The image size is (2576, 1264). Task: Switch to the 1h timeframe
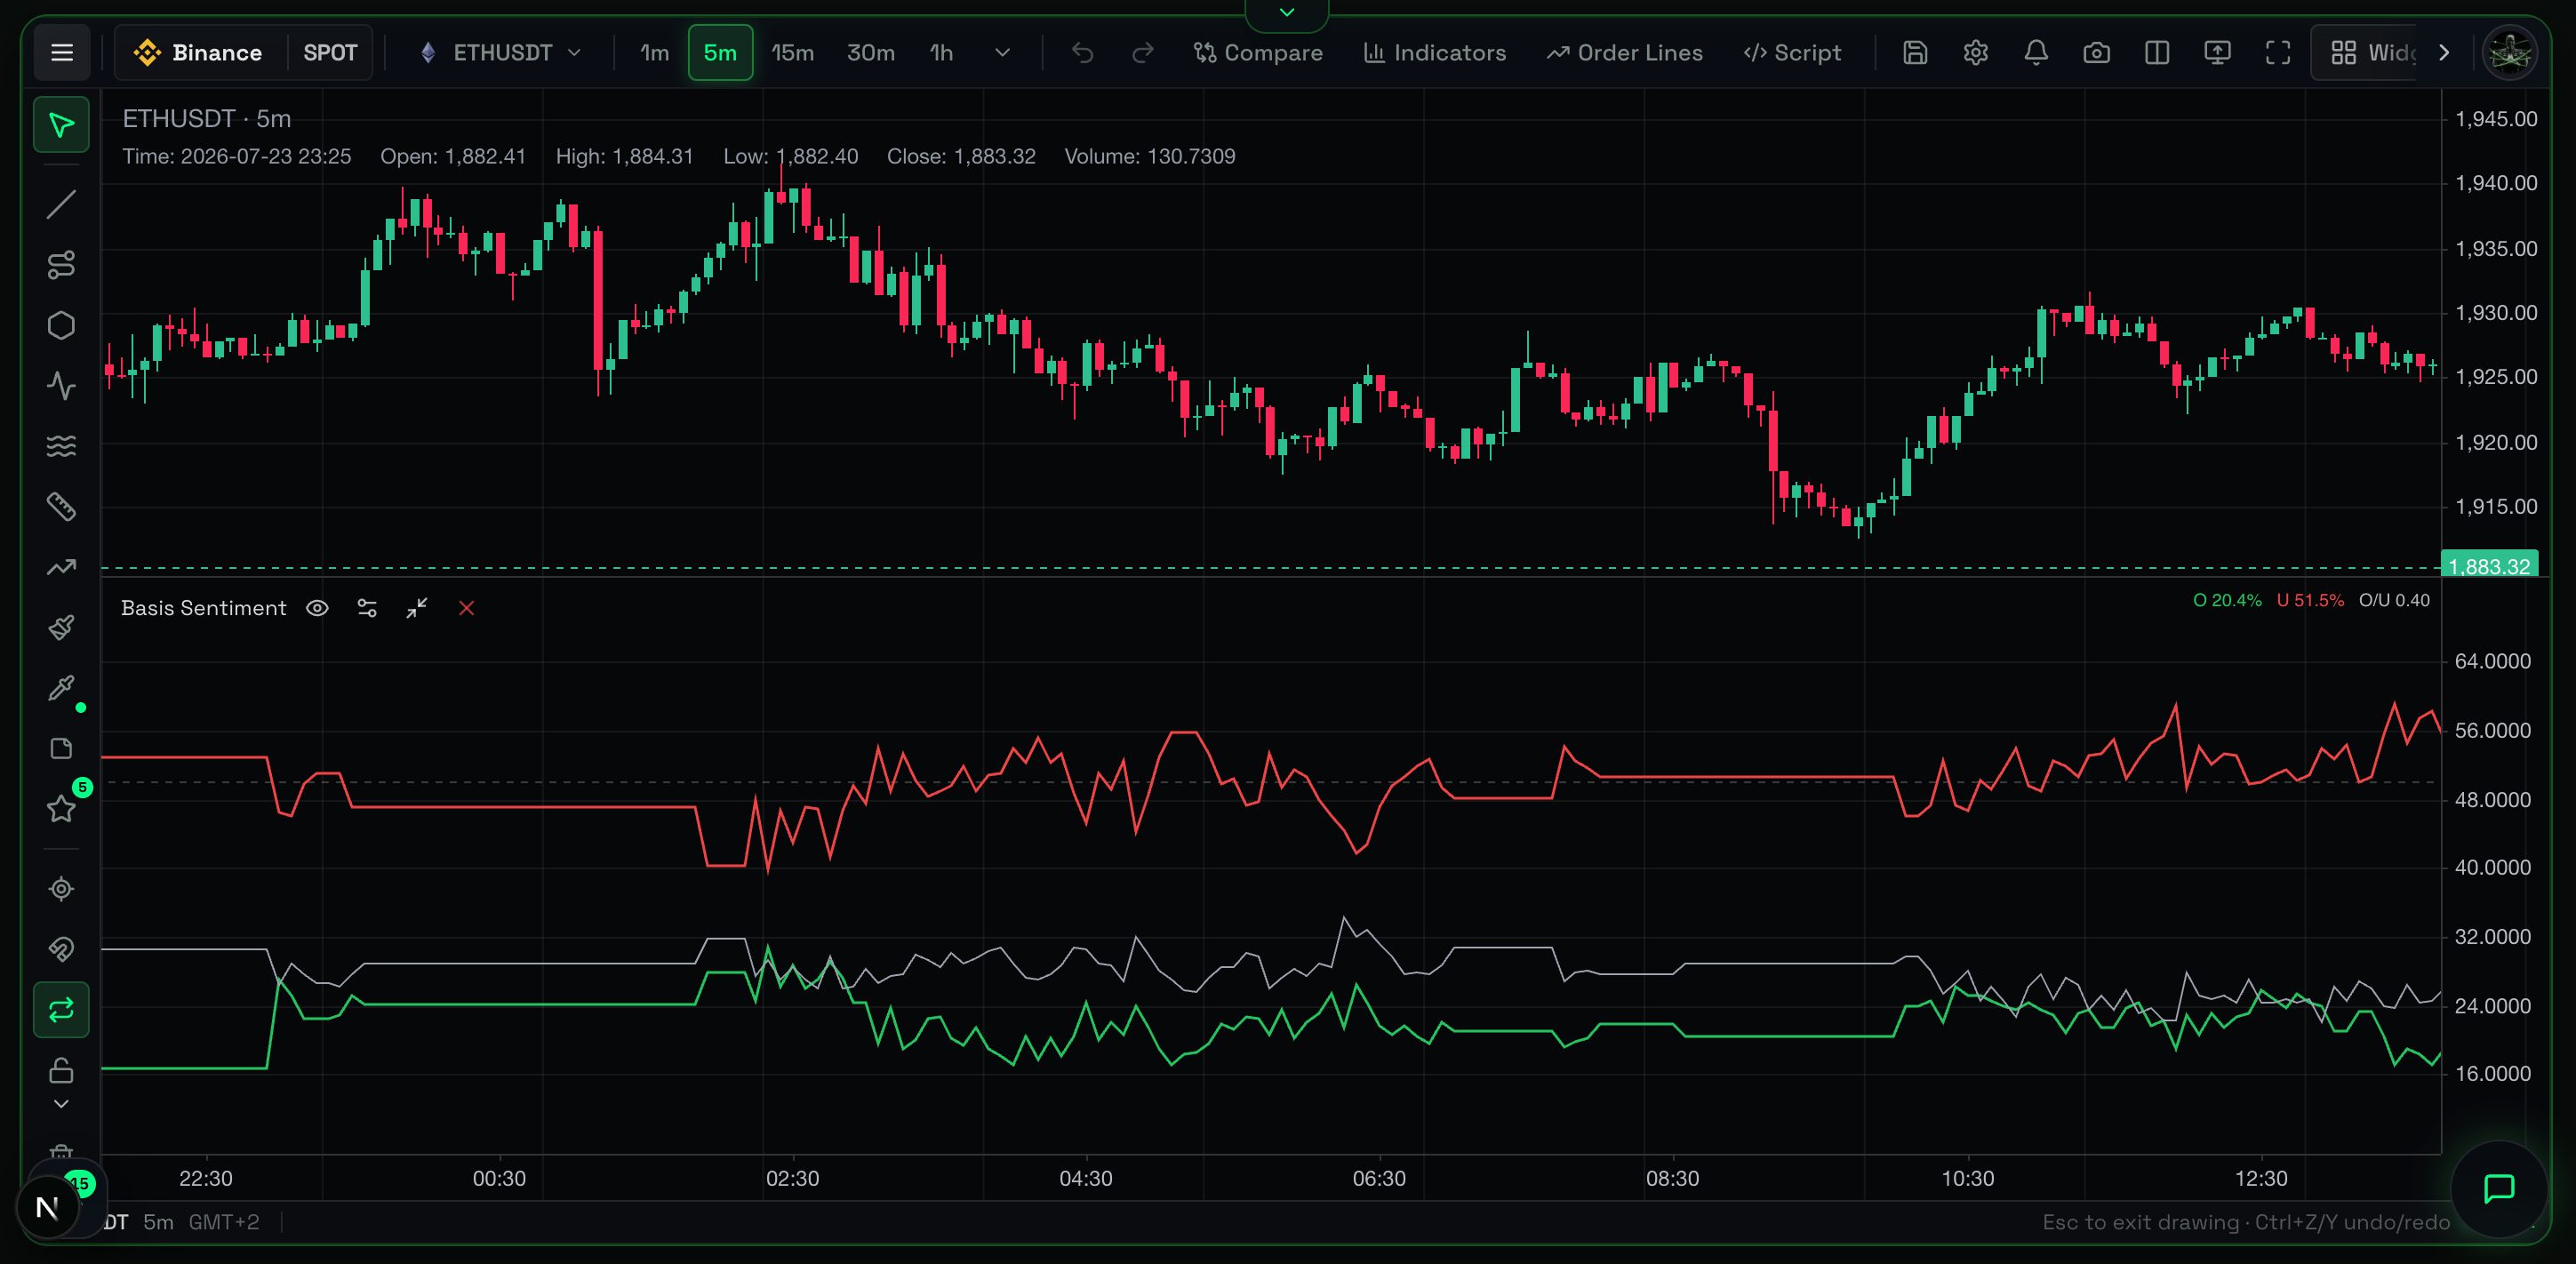coord(941,53)
